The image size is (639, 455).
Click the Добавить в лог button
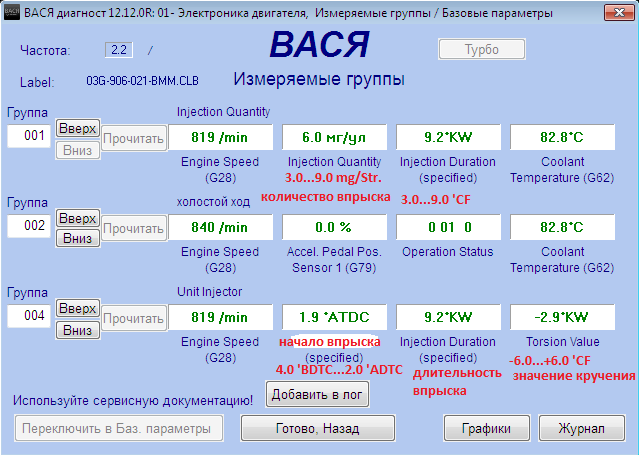(x=317, y=394)
